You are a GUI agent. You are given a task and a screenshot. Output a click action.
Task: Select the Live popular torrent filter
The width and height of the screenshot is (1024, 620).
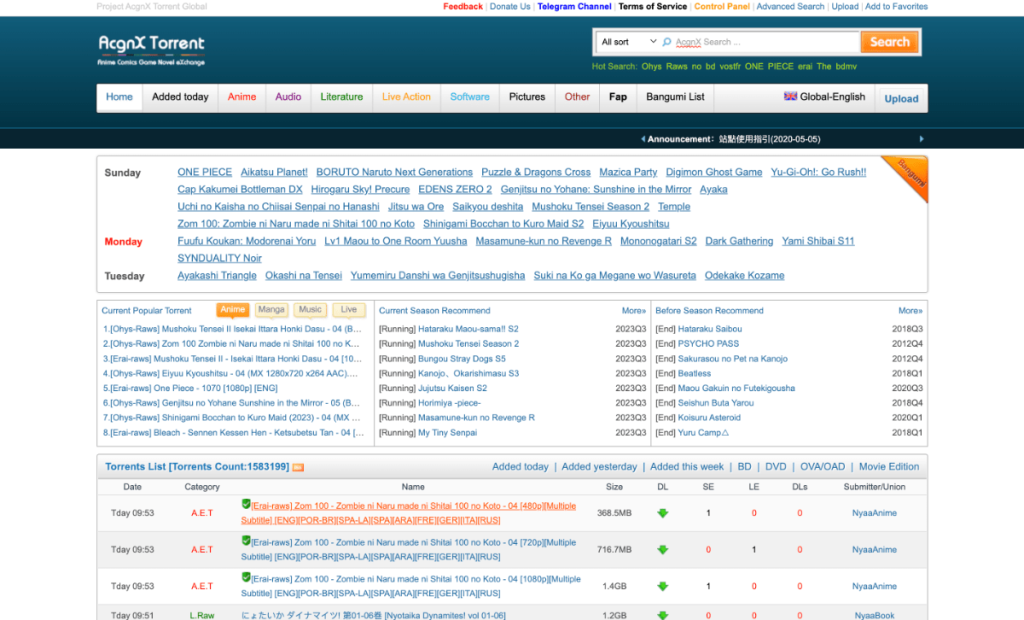click(x=349, y=310)
